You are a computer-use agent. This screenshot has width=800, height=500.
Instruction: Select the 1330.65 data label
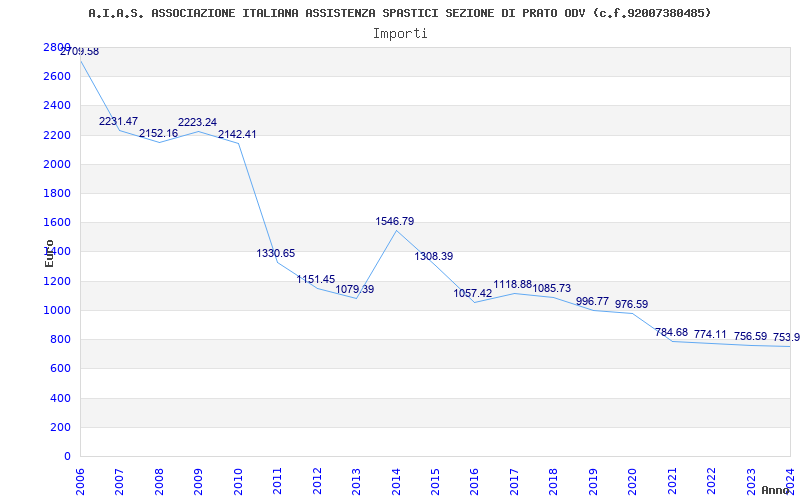pyautogui.click(x=276, y=253)
